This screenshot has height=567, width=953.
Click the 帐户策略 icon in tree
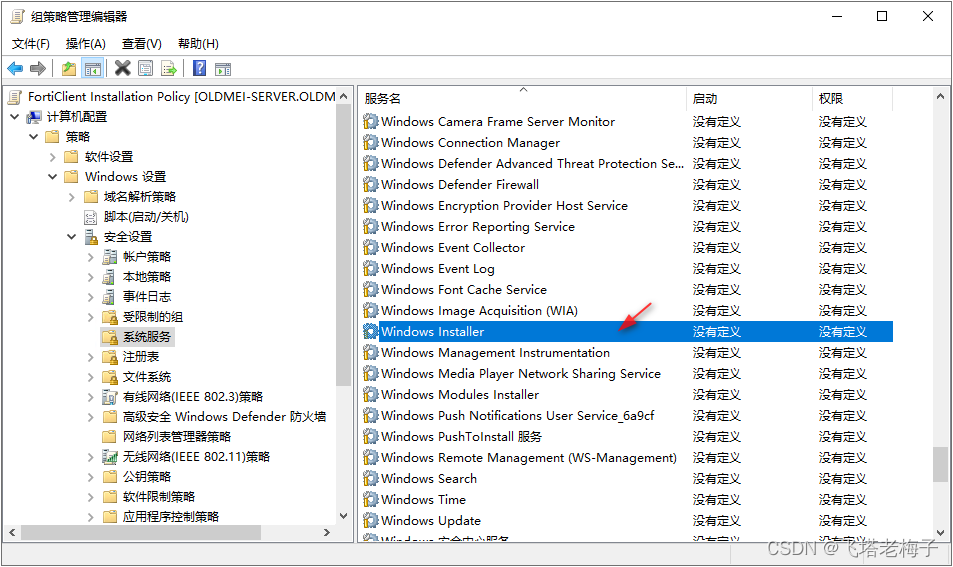coord(109,257)
